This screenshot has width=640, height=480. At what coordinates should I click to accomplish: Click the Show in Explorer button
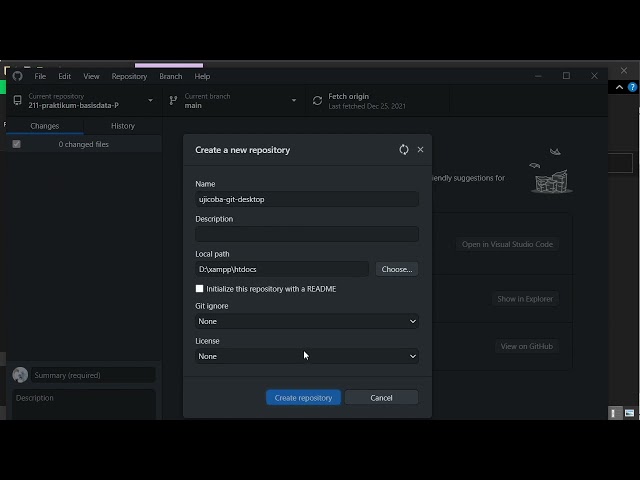coord(525,299)
